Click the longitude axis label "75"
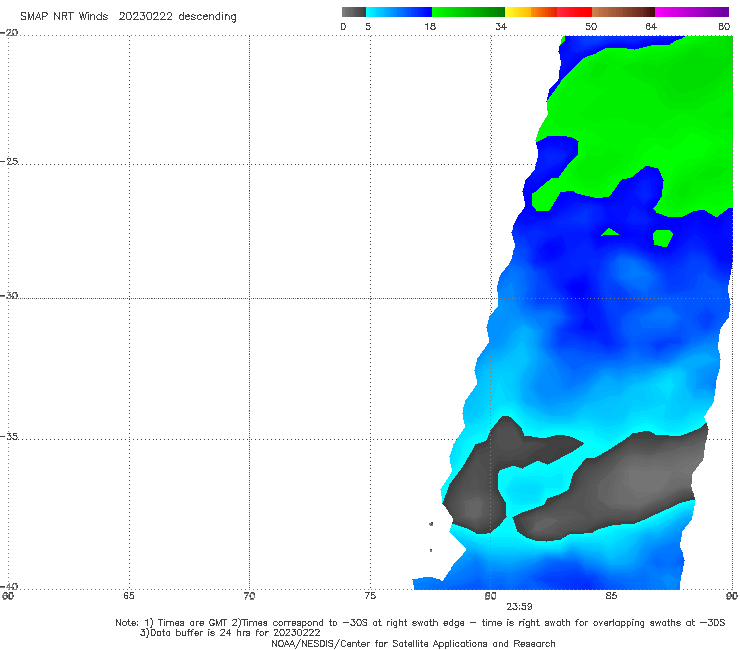 pos(370,596)
